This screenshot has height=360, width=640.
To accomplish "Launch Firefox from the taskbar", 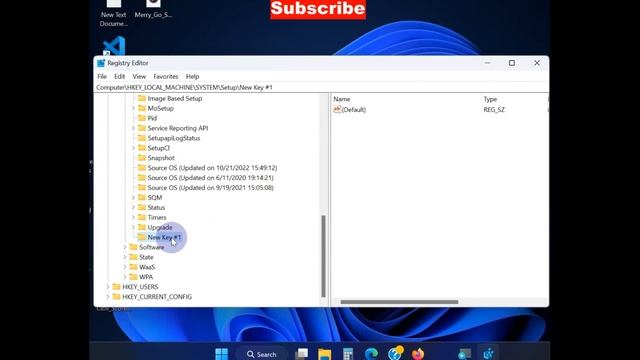I will point(418,354).
